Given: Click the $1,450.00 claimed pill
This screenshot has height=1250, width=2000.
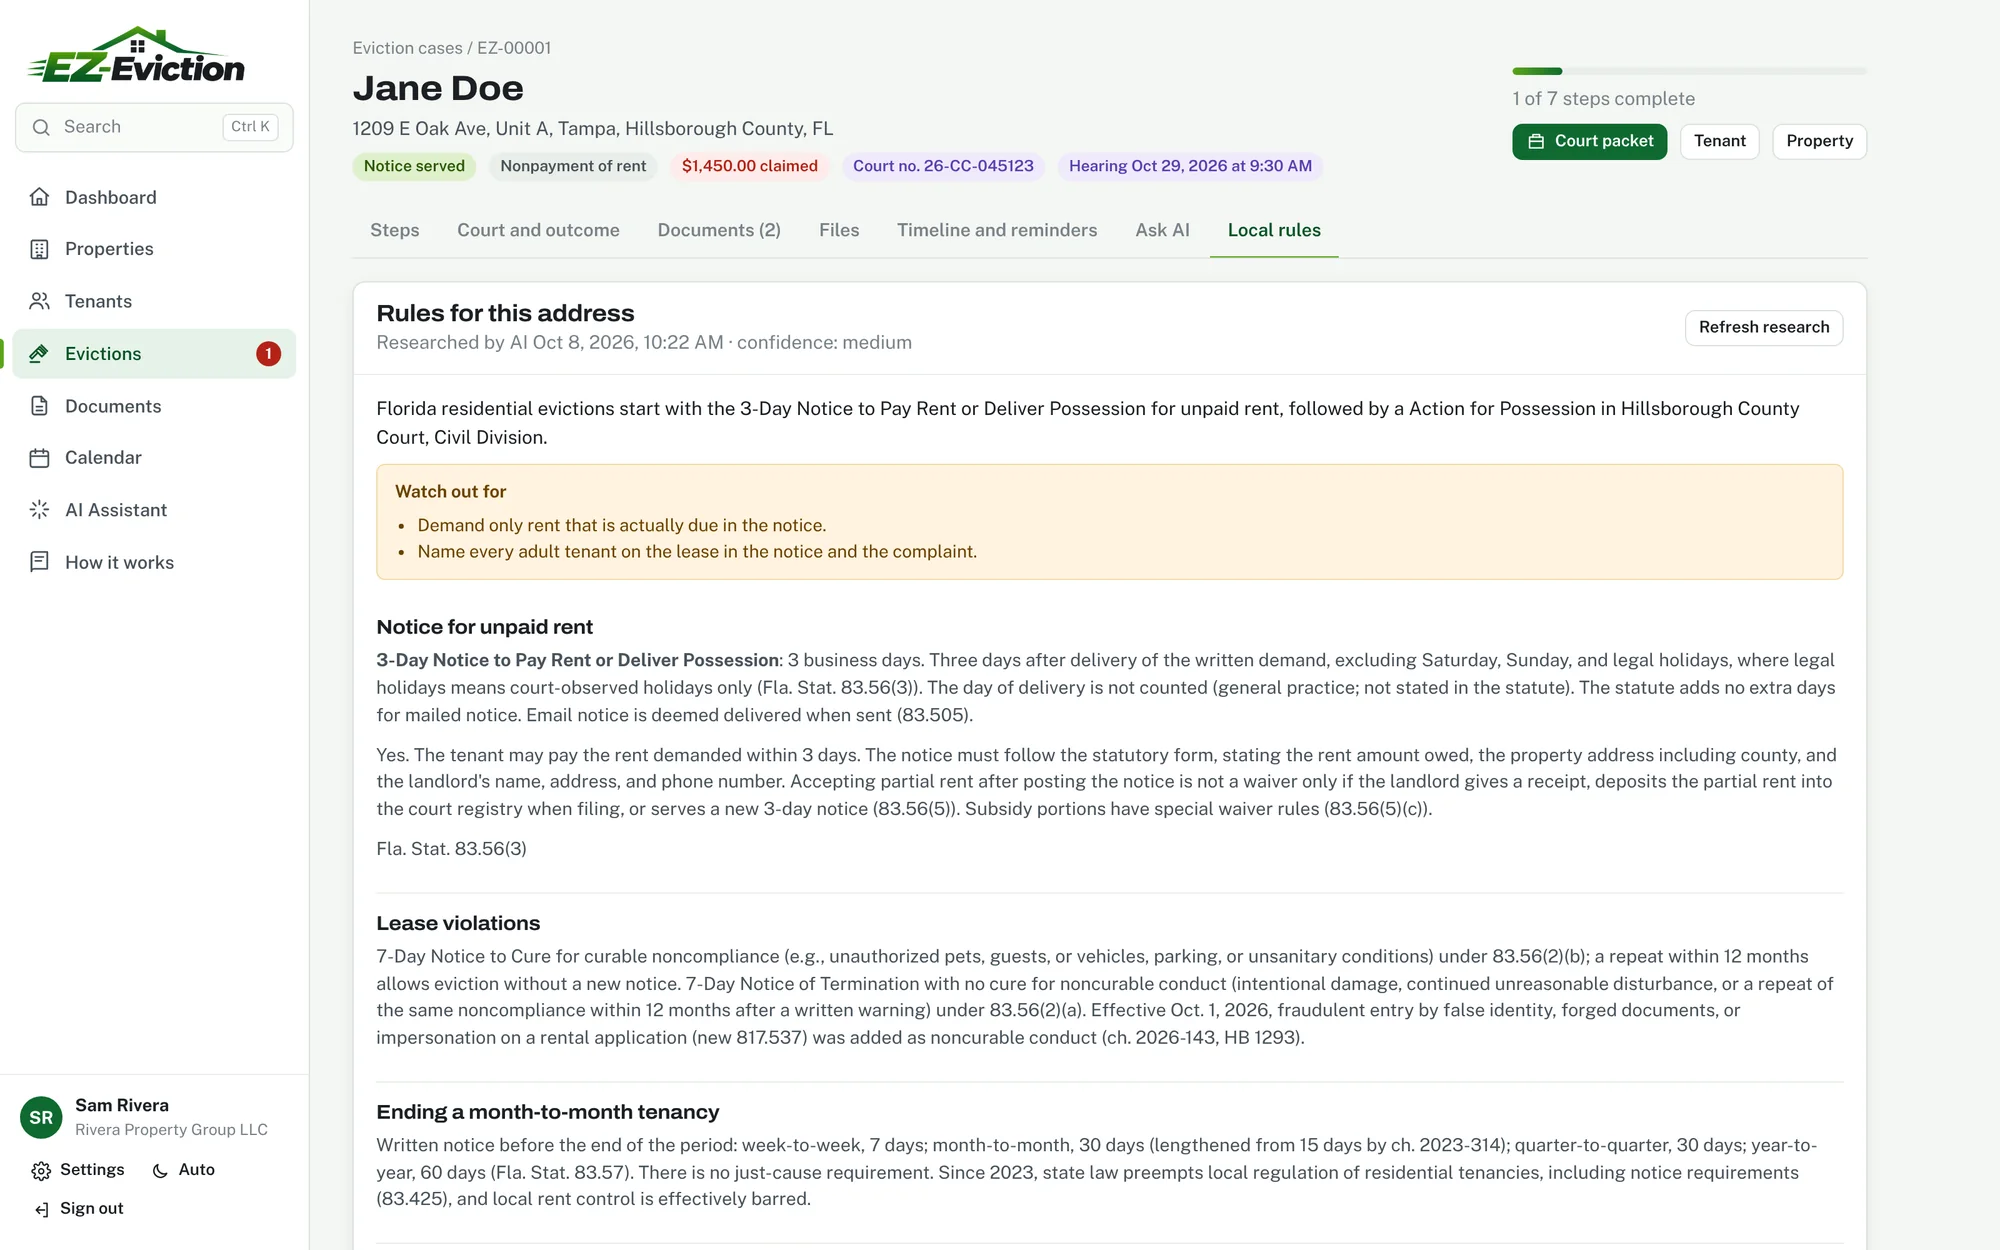Looking at the screenshot, I should point(749,166).
